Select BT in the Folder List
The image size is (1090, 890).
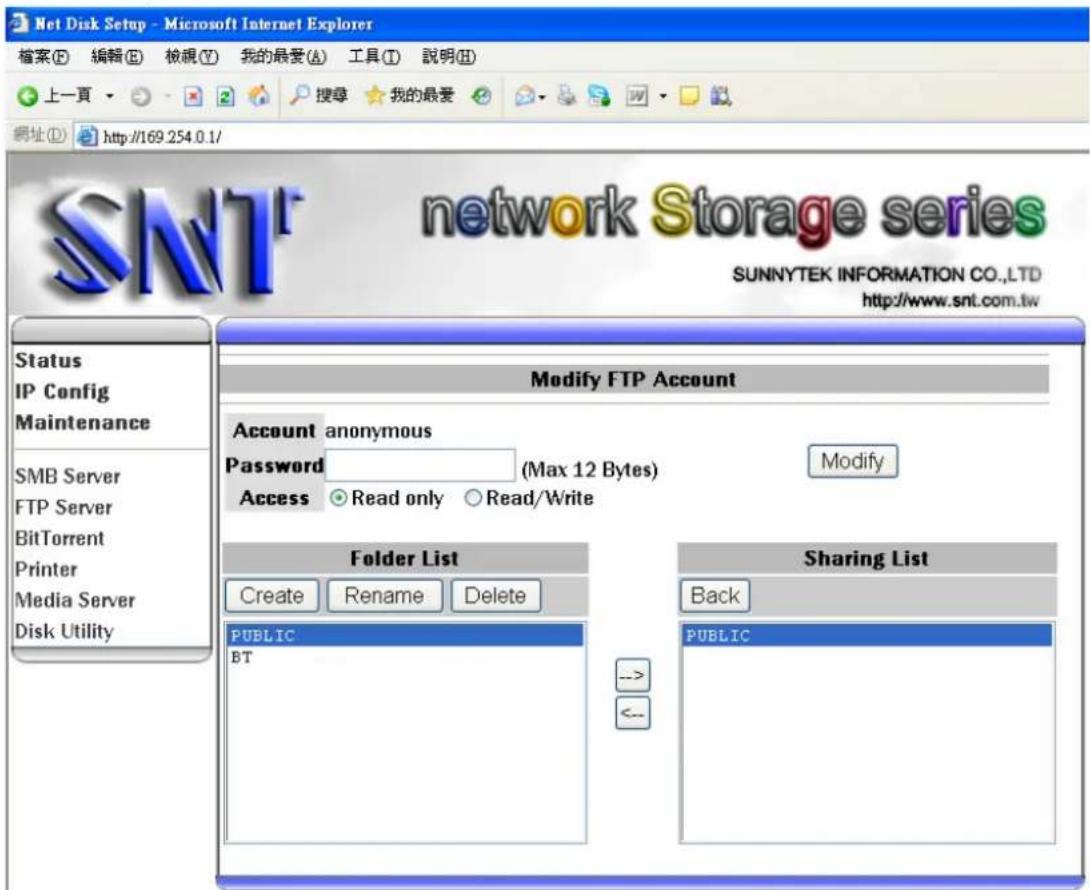point(405,657)
